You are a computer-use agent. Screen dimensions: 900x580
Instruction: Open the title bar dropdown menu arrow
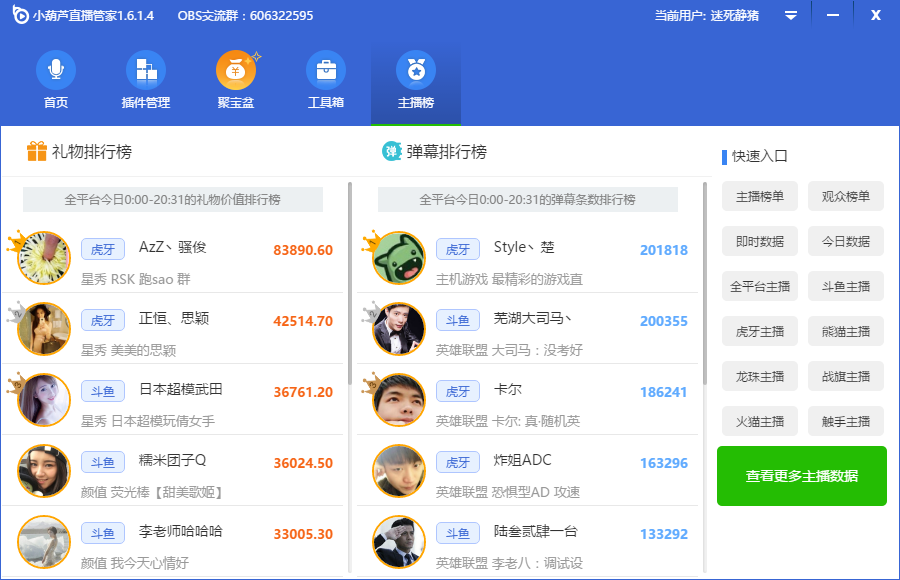[790, 15]
